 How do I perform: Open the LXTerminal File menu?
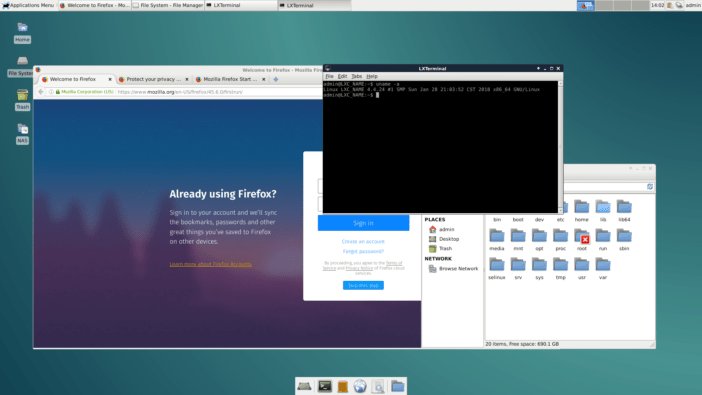point(330,77)
